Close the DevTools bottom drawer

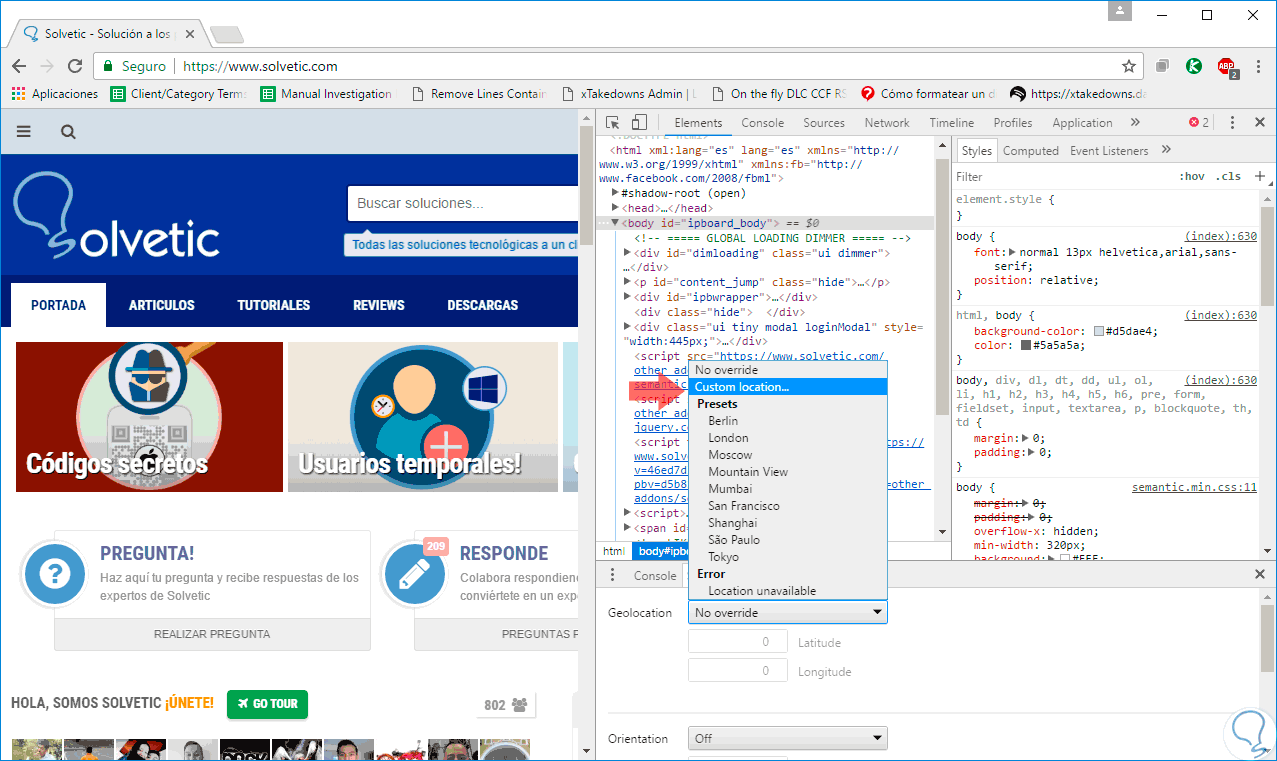1260,575
